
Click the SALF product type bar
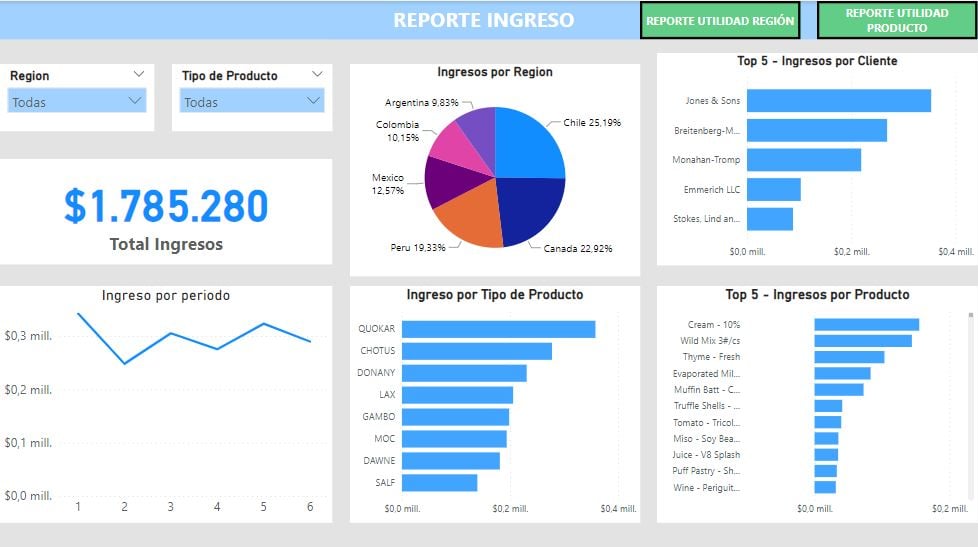[x=439, y=483]
